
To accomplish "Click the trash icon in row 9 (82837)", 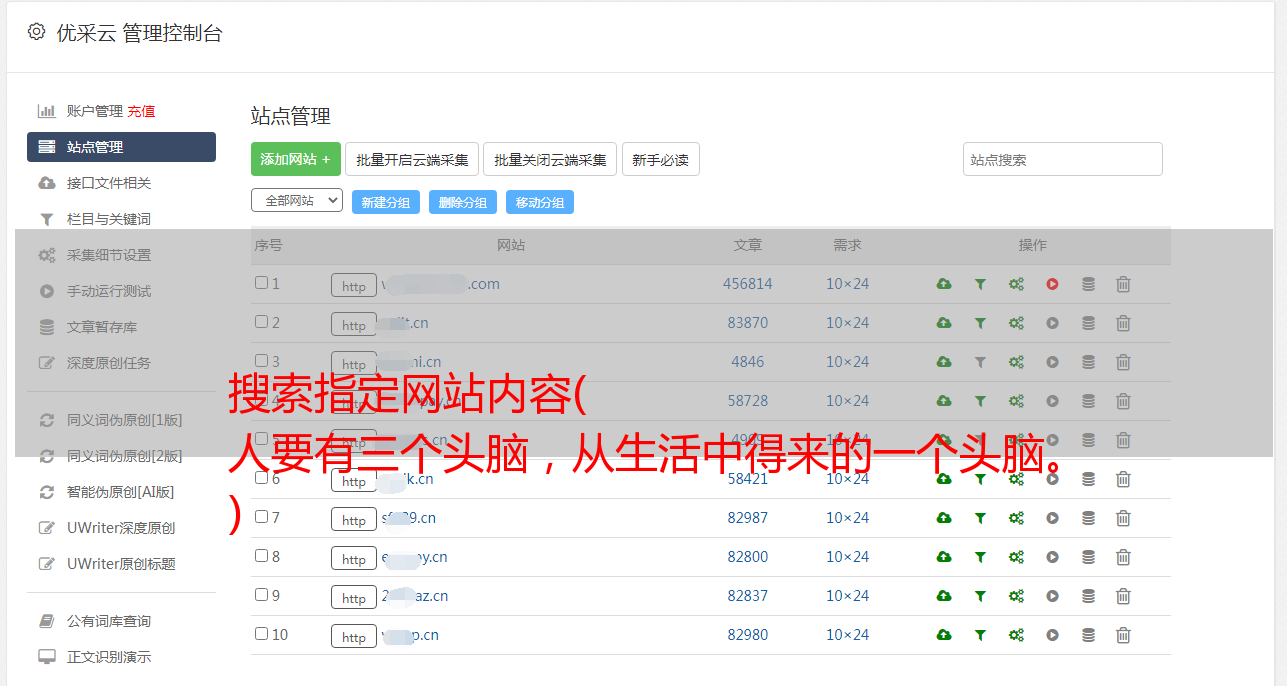I will (x=1123, y=596).
